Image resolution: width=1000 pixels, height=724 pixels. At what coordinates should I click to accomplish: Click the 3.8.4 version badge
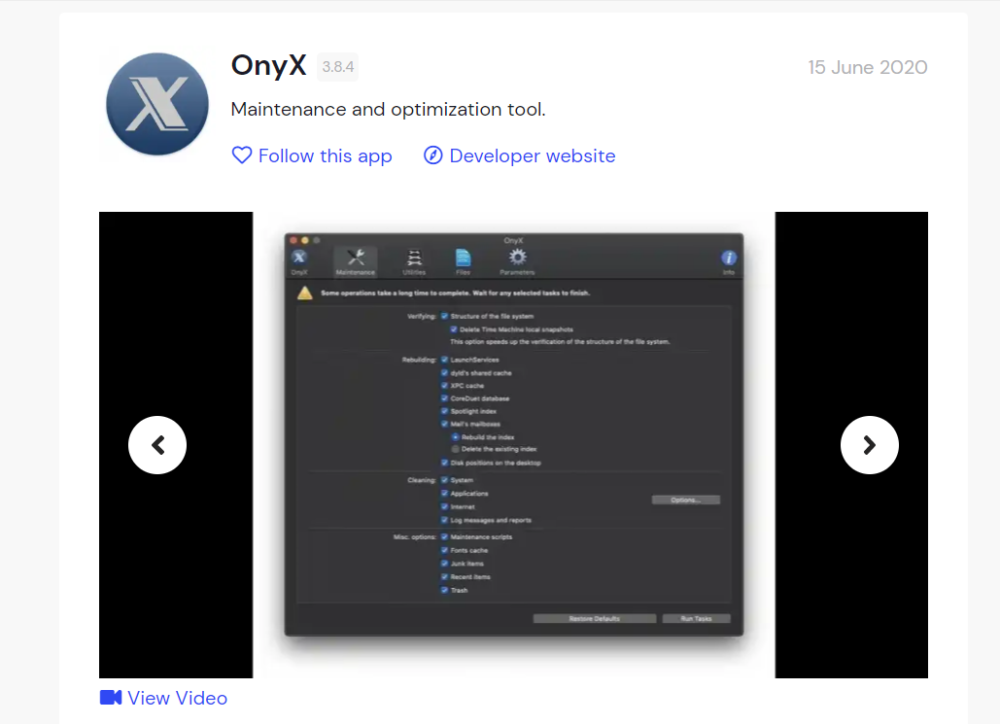(338, 67)
